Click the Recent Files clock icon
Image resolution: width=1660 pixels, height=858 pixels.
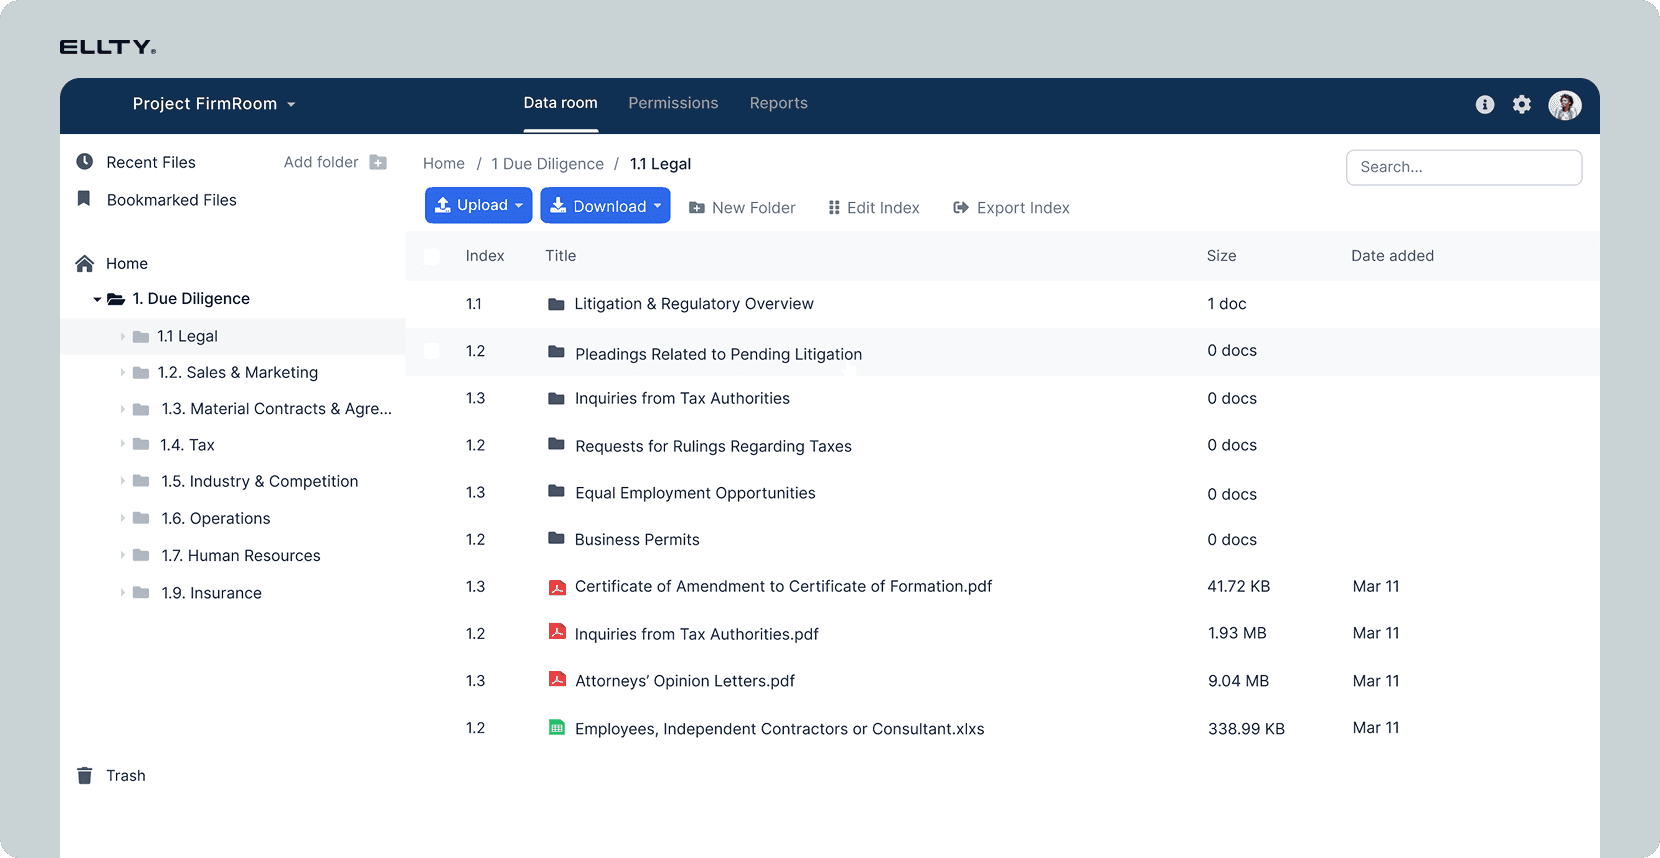point(85,162)
